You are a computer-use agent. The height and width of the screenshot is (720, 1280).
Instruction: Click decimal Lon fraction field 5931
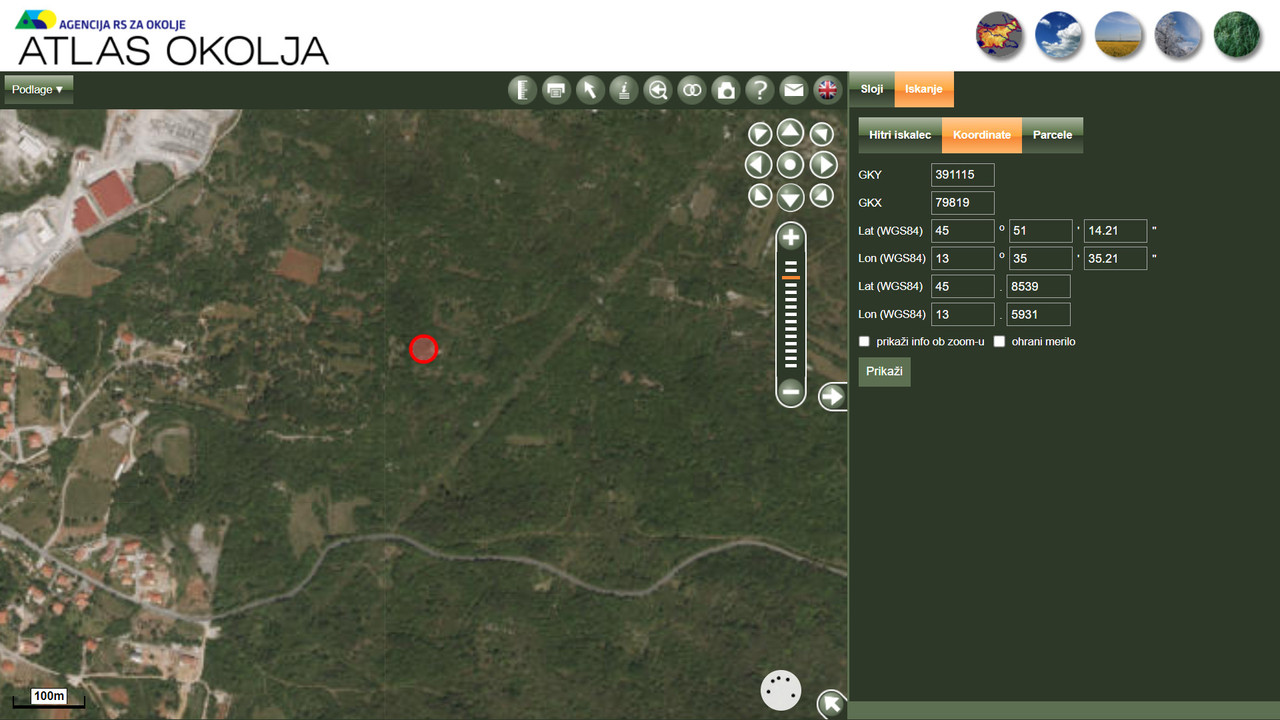tap(1039, 315)
